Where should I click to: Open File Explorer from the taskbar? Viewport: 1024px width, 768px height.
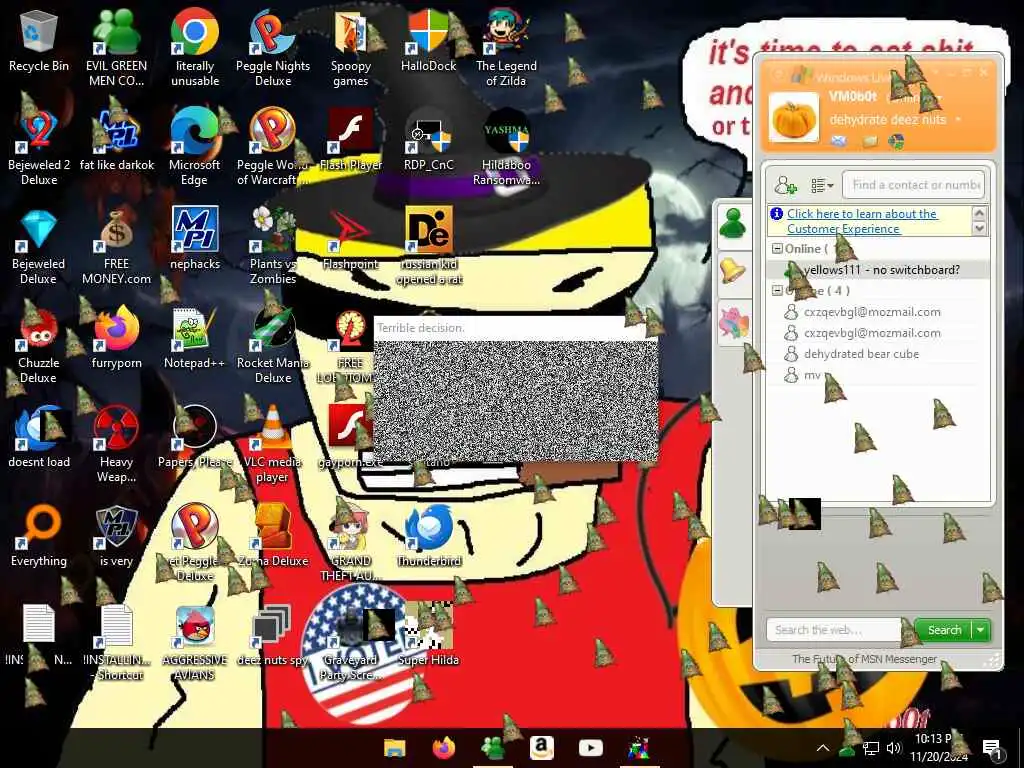coord(394,748)
